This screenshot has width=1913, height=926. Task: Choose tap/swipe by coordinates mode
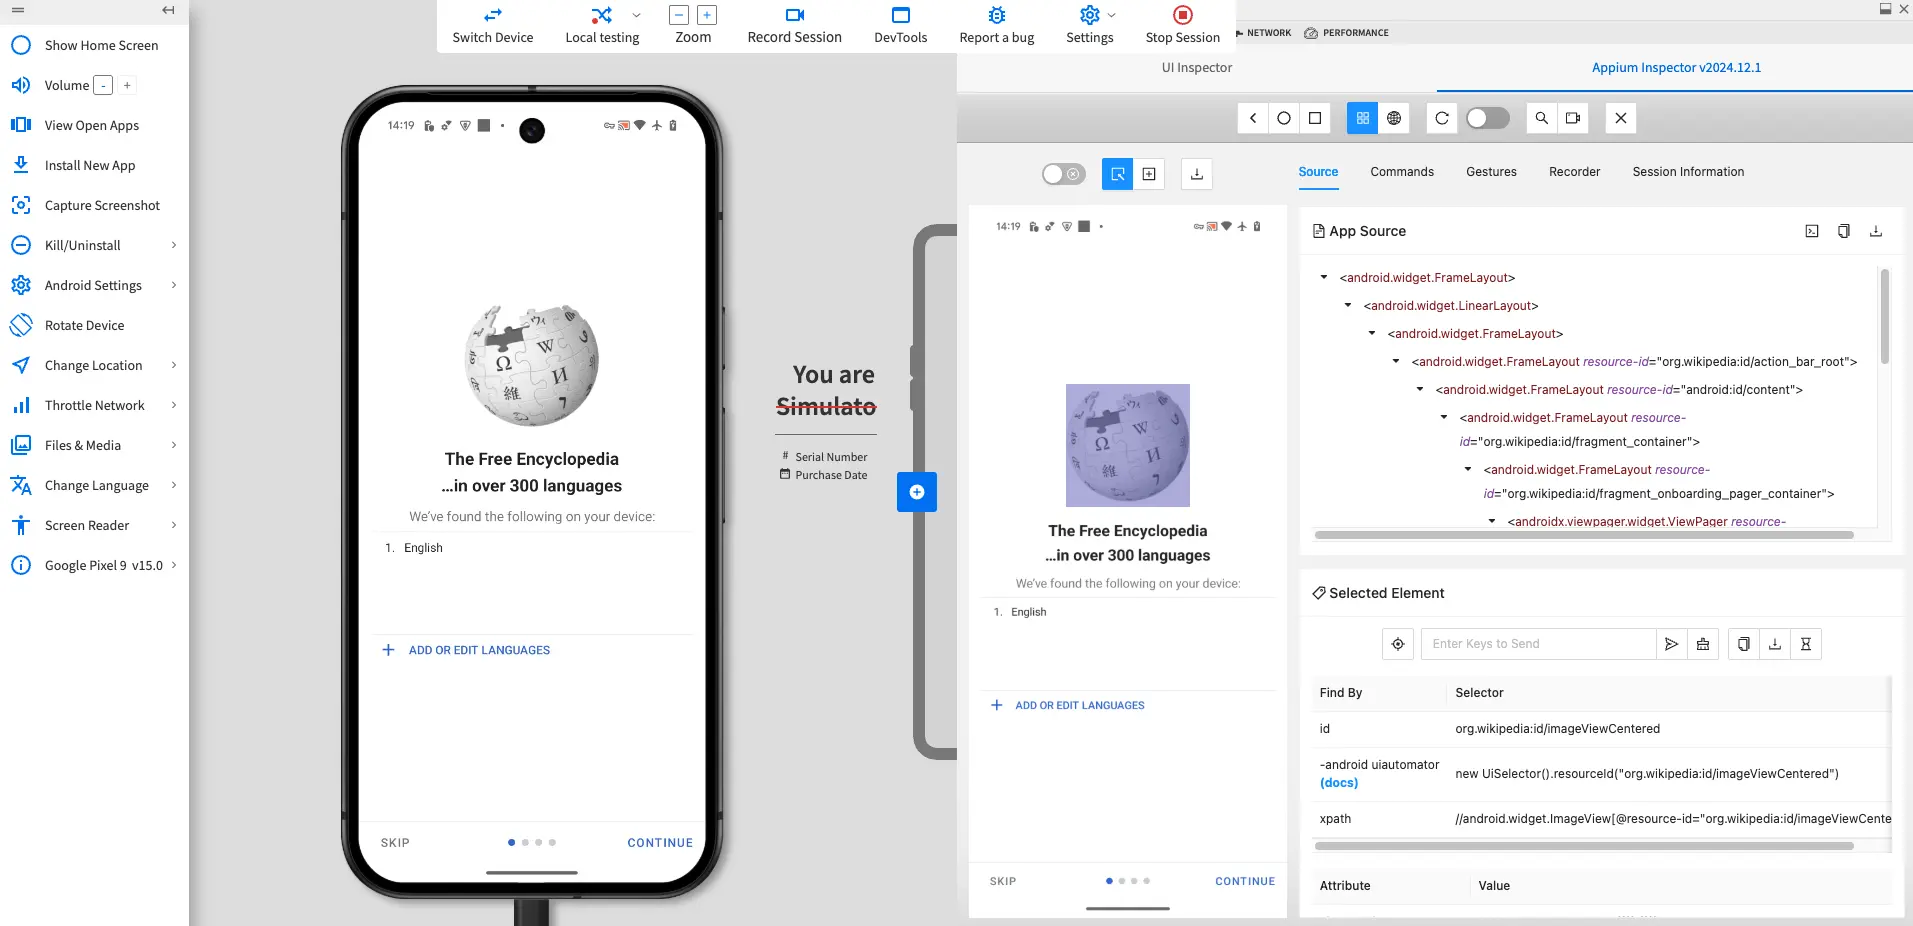(x=1149, y=174)
